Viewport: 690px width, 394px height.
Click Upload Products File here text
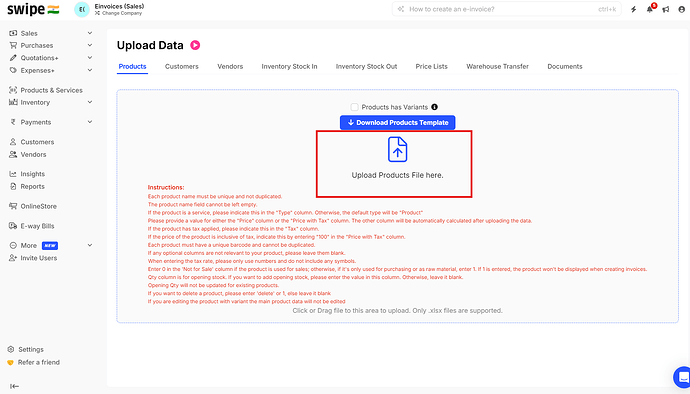[397, 175]
